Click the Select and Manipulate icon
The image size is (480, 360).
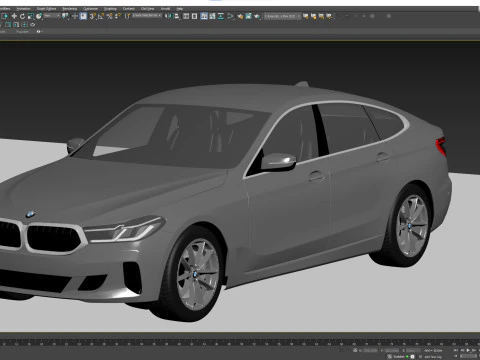pyautogui.click(x=75, y=16)
